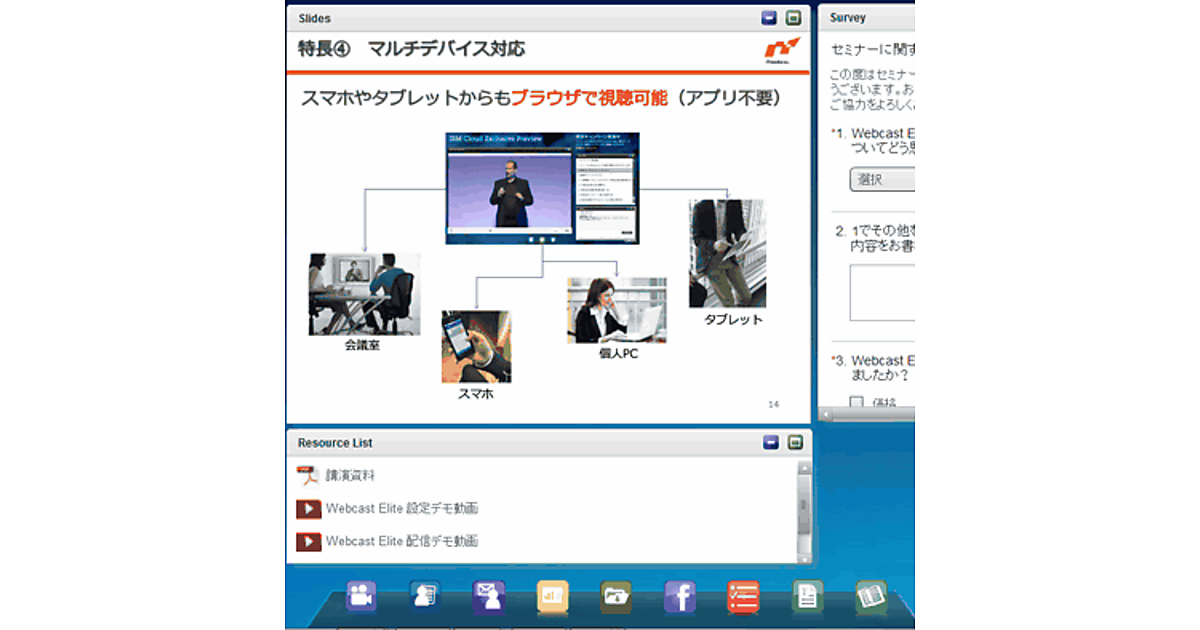
Task: Open the 講演資料 PDF resource
Action: (350, 475)
